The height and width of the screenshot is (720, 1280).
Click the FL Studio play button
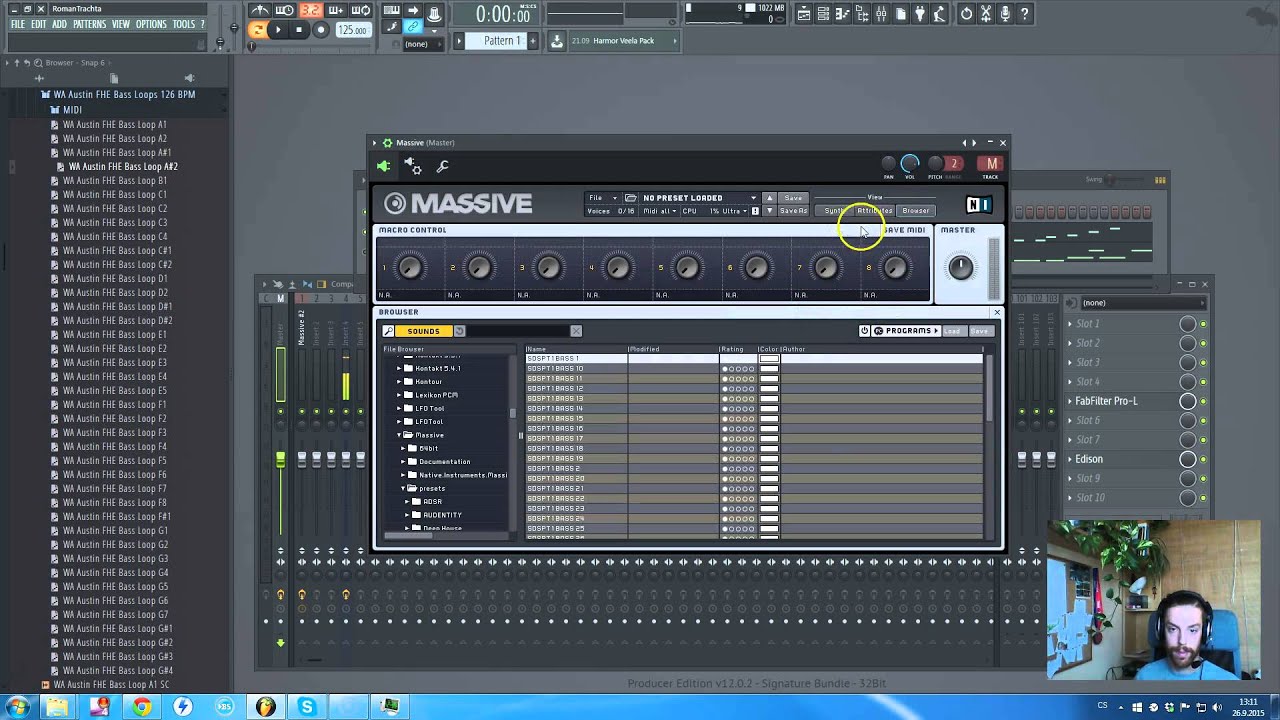tap(278, 30)
